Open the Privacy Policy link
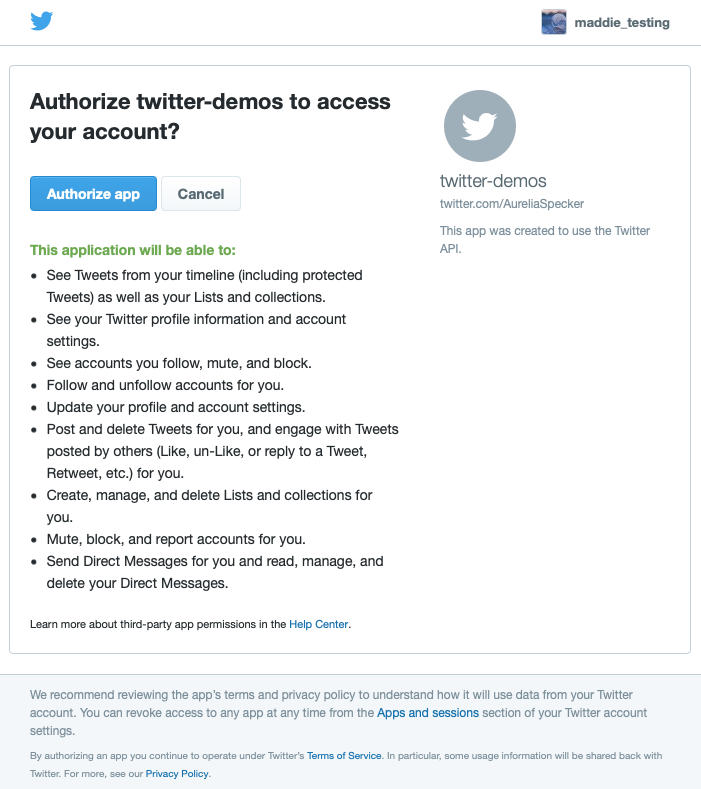This screenshot has width=701, height=789. tap(178, 774)
